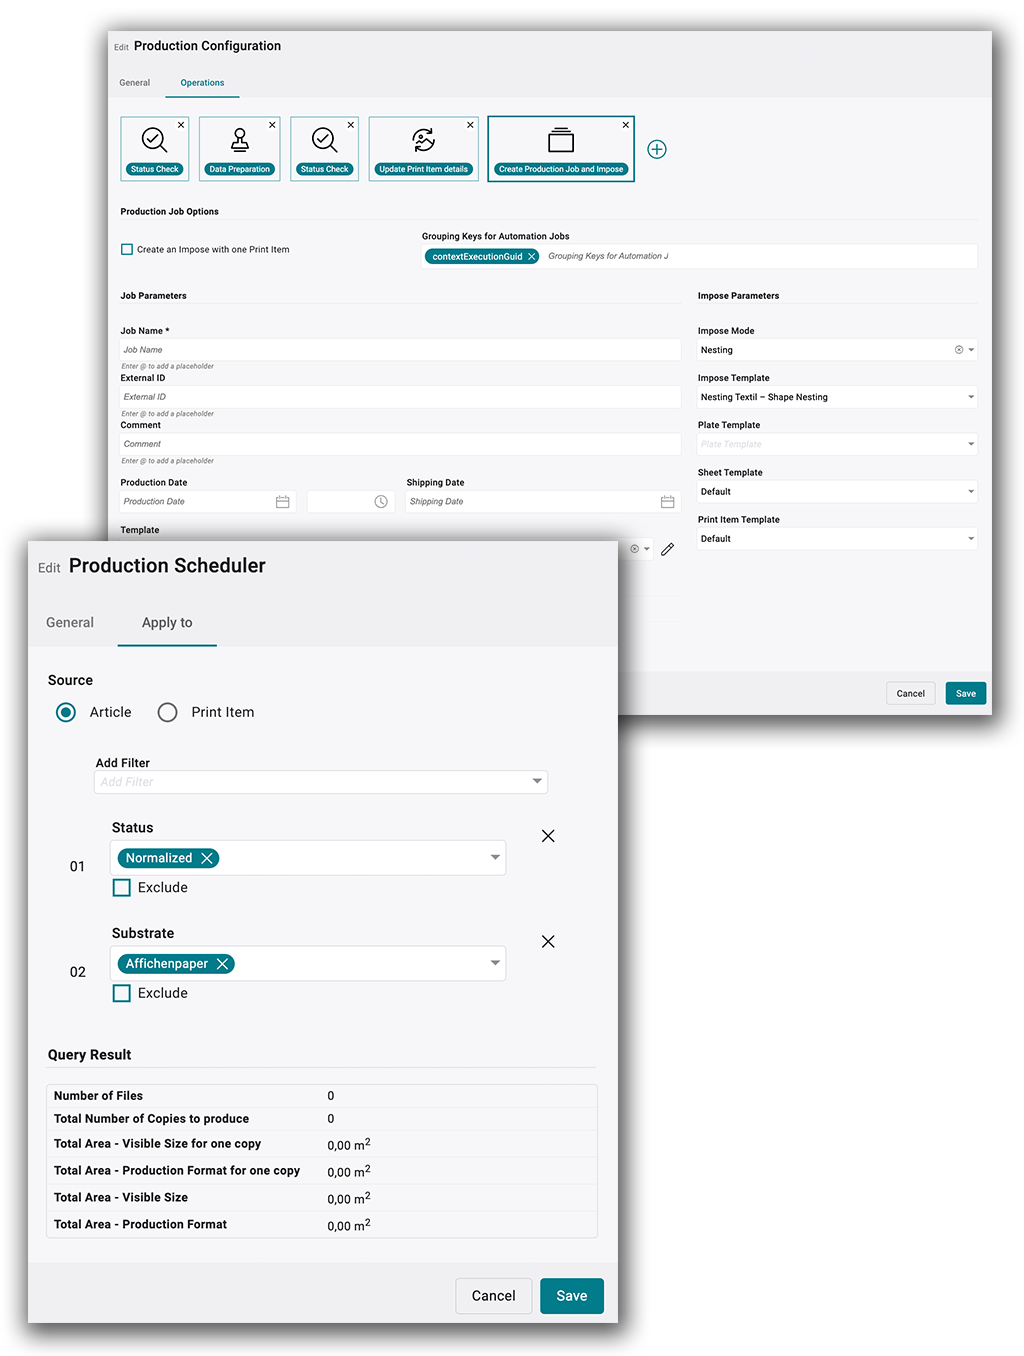The image size is (1024, 1356).
Task: Check Exclude under the Status filter
Action: [122, 887]
